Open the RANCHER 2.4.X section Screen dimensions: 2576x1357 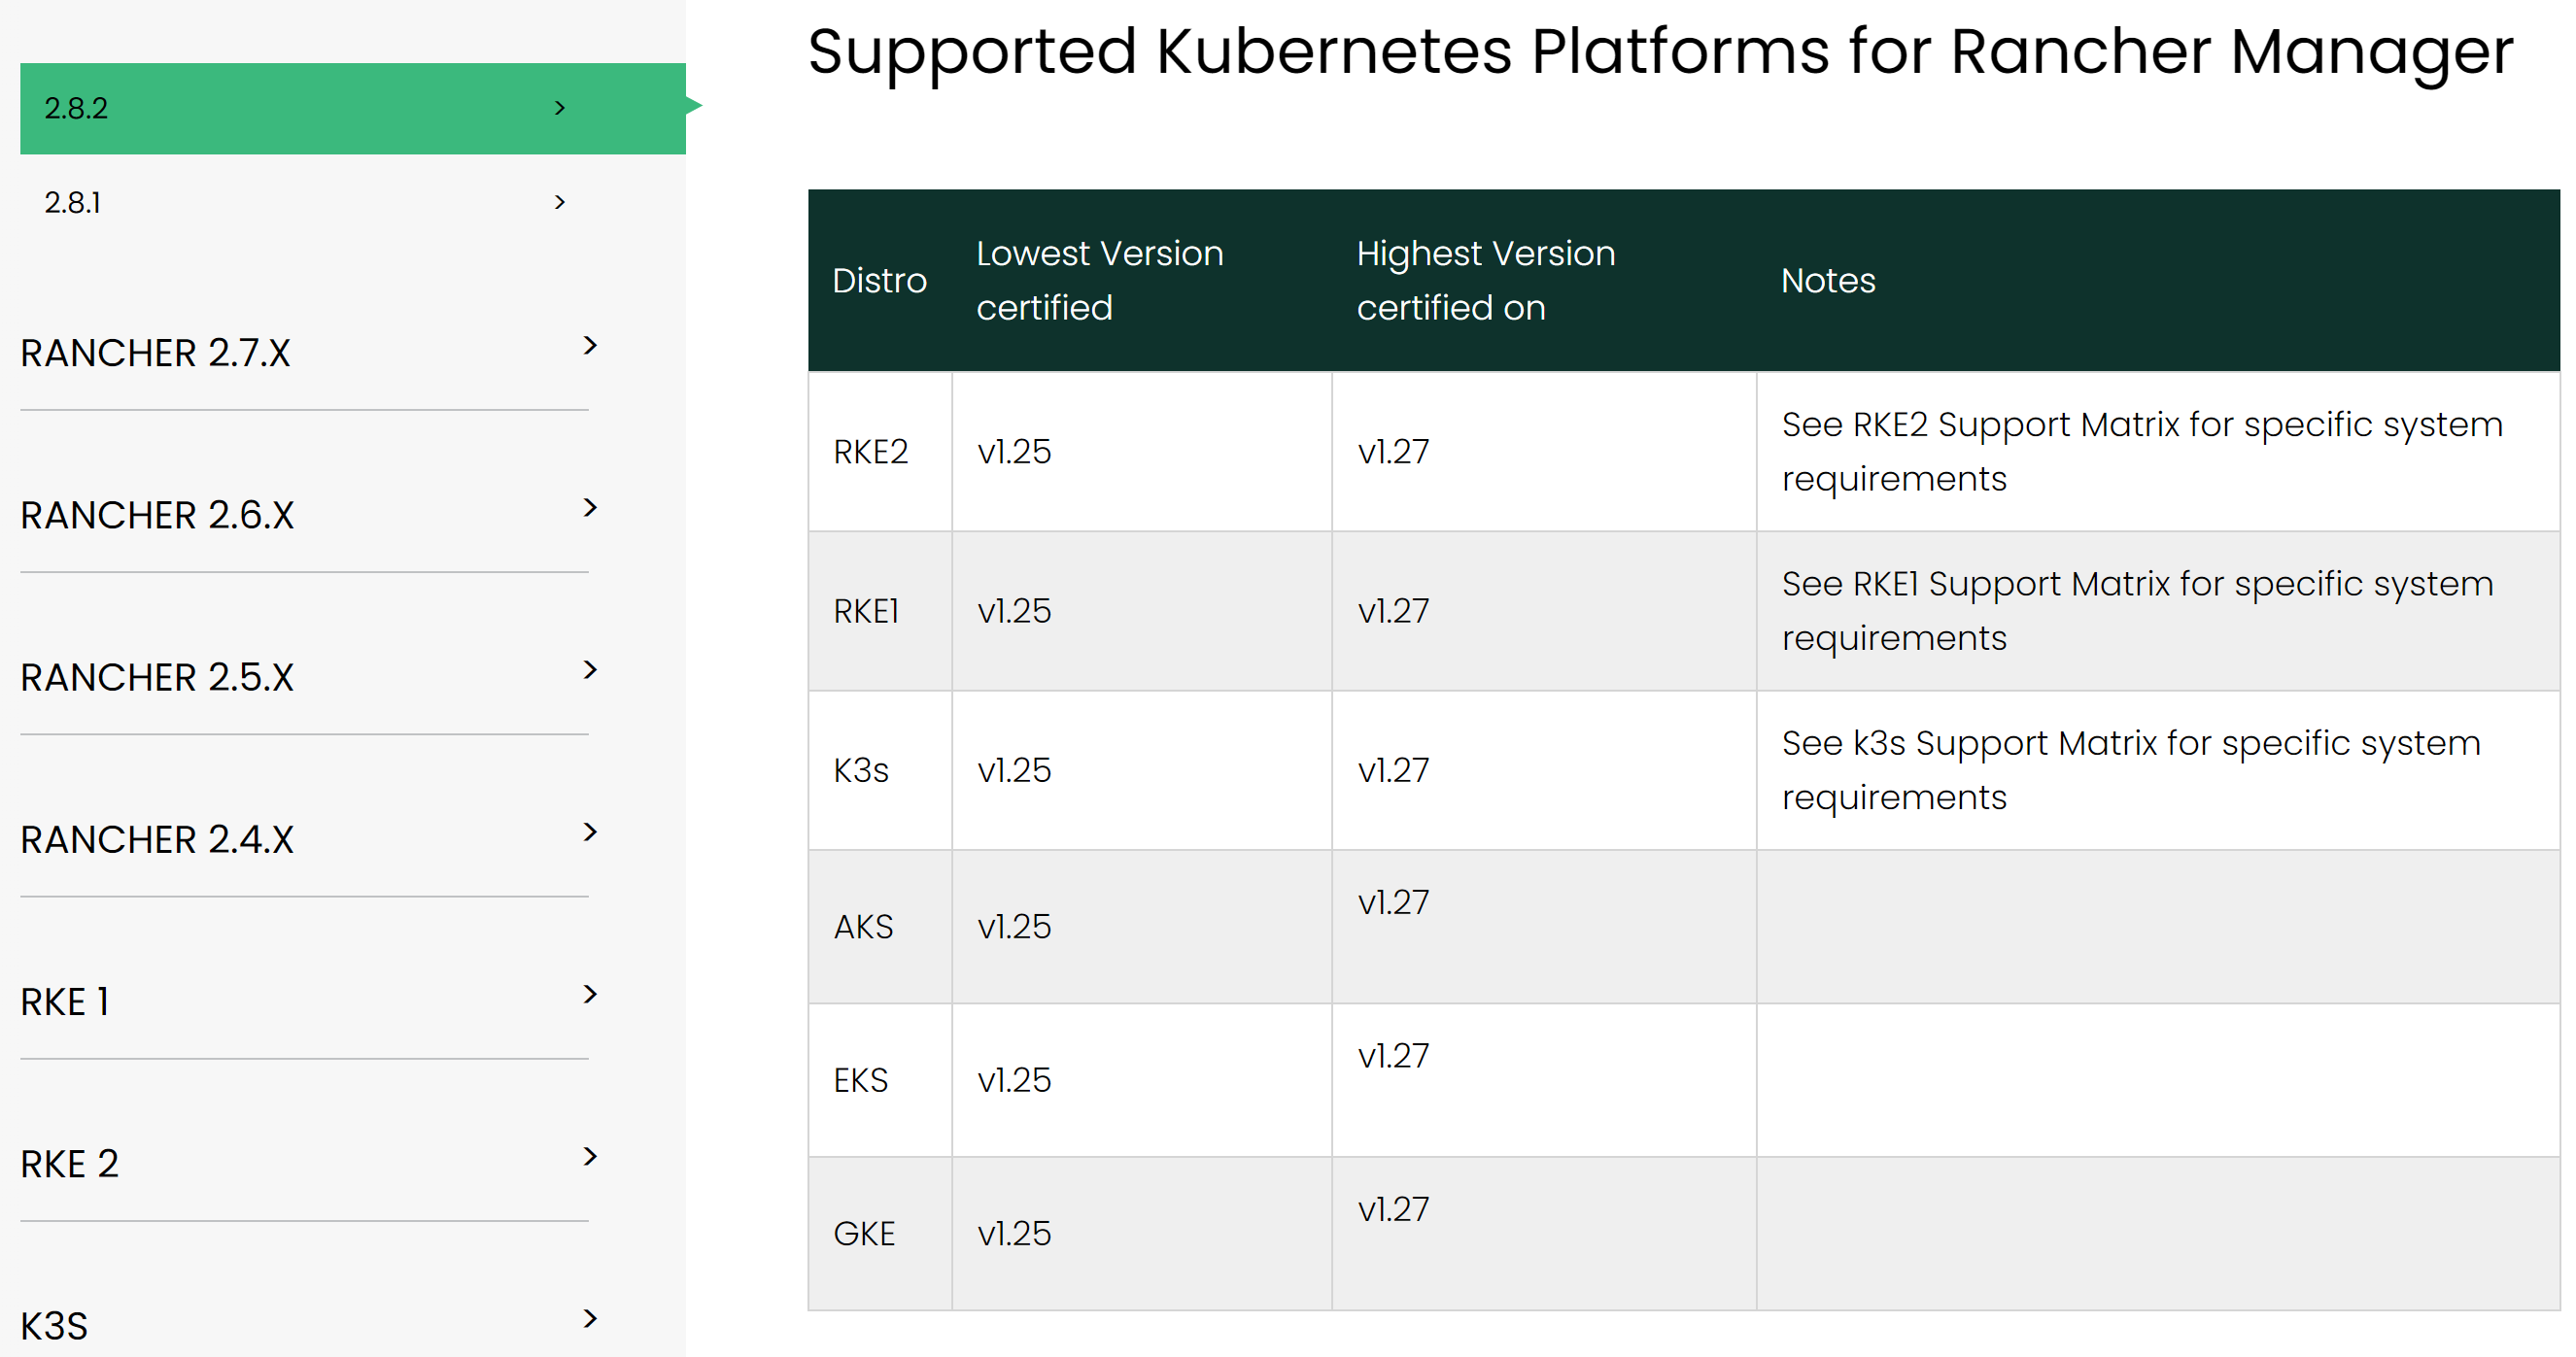click(157, 840)
